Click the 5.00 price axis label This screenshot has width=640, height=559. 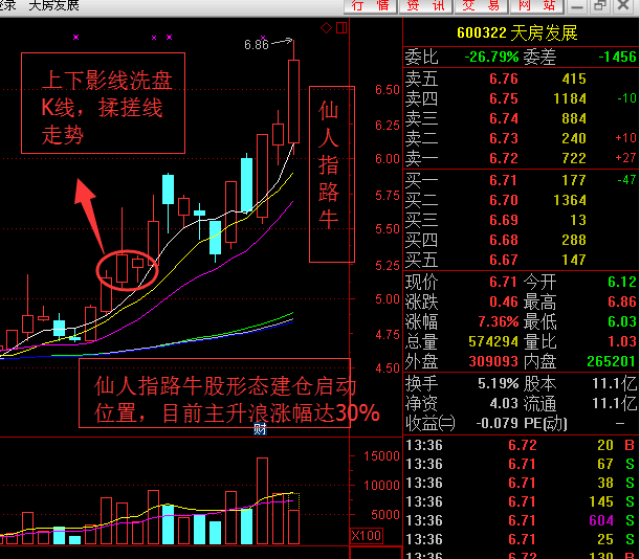pyautogui.click(x=387, y=299)
